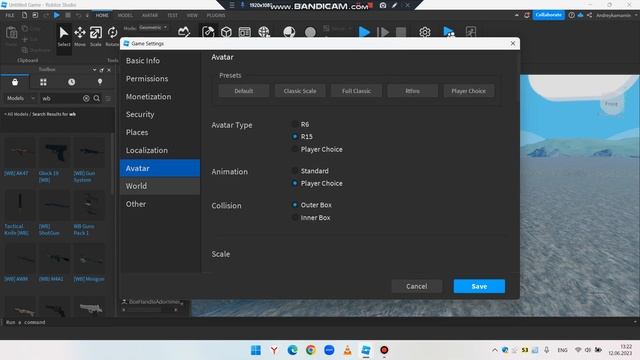
Task: Apply the Default avatar preset
Action: click(x=244, y=91)
